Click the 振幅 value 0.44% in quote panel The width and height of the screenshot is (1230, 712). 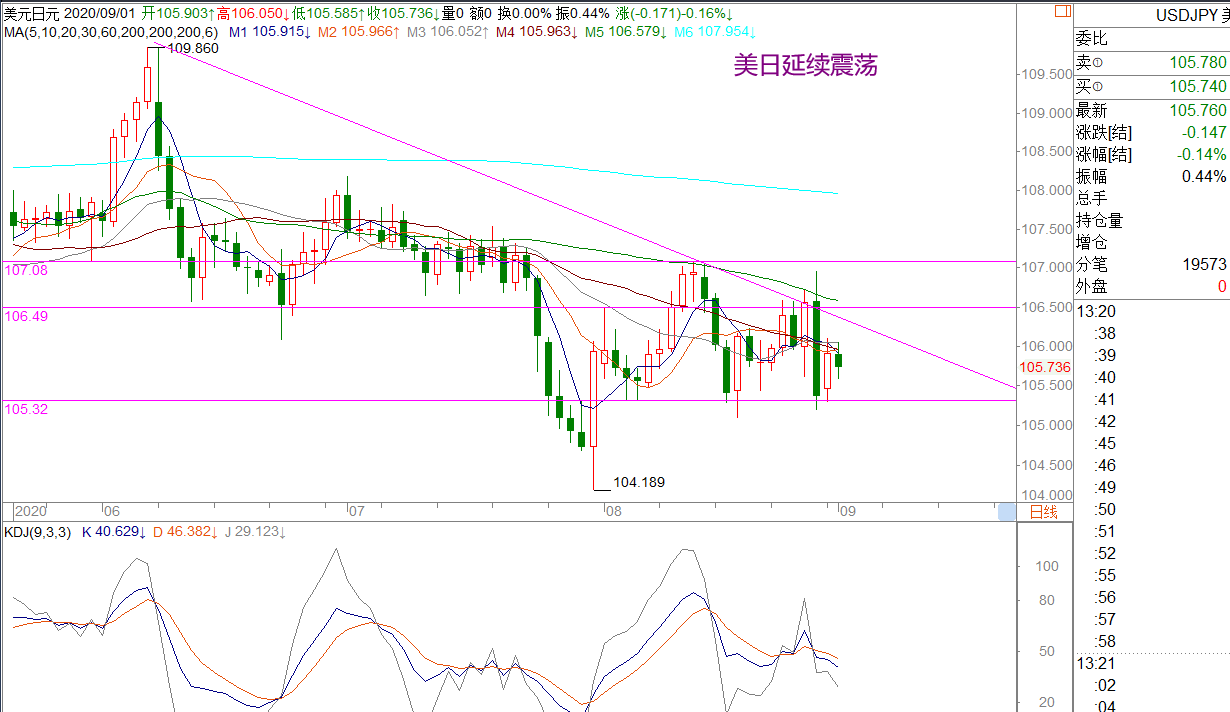(1204, 177)
